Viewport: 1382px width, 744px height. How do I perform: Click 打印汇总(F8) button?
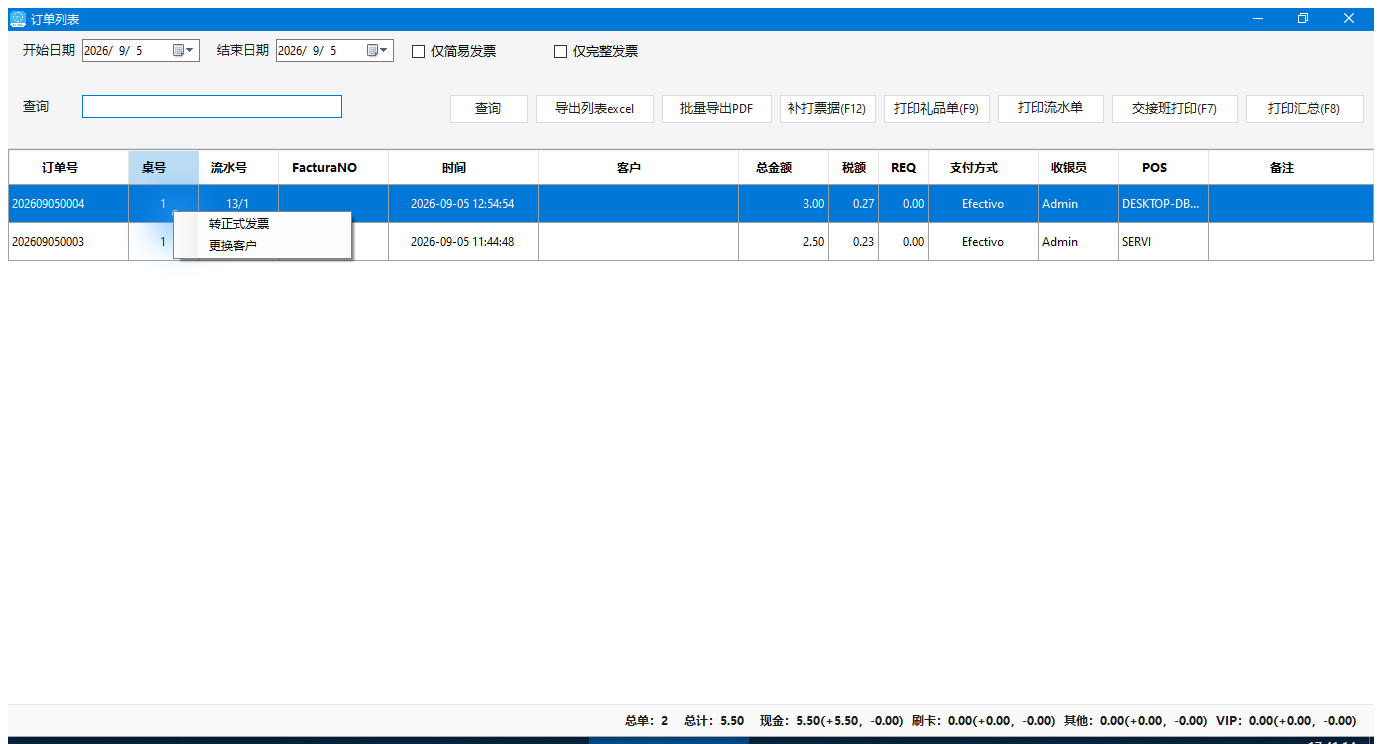(x=1304, y=108)
